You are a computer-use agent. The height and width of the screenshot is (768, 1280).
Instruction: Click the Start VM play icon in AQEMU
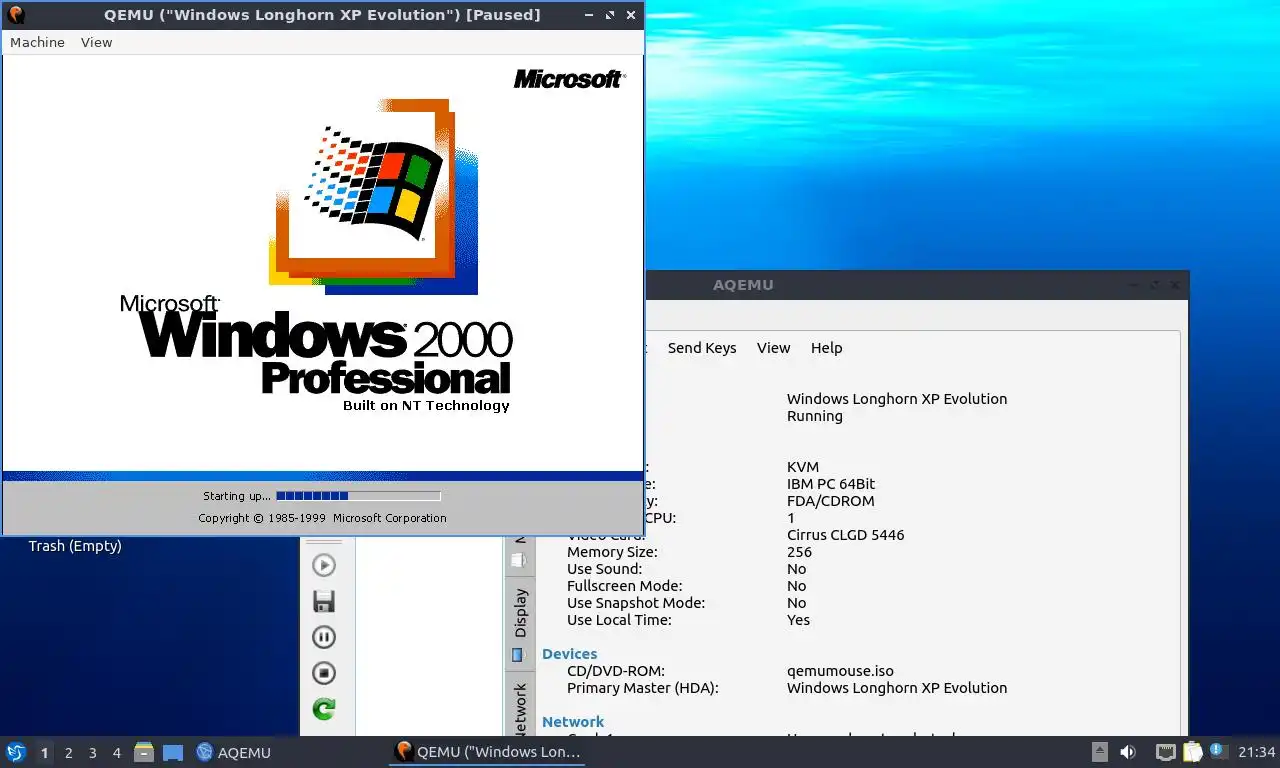323,565
